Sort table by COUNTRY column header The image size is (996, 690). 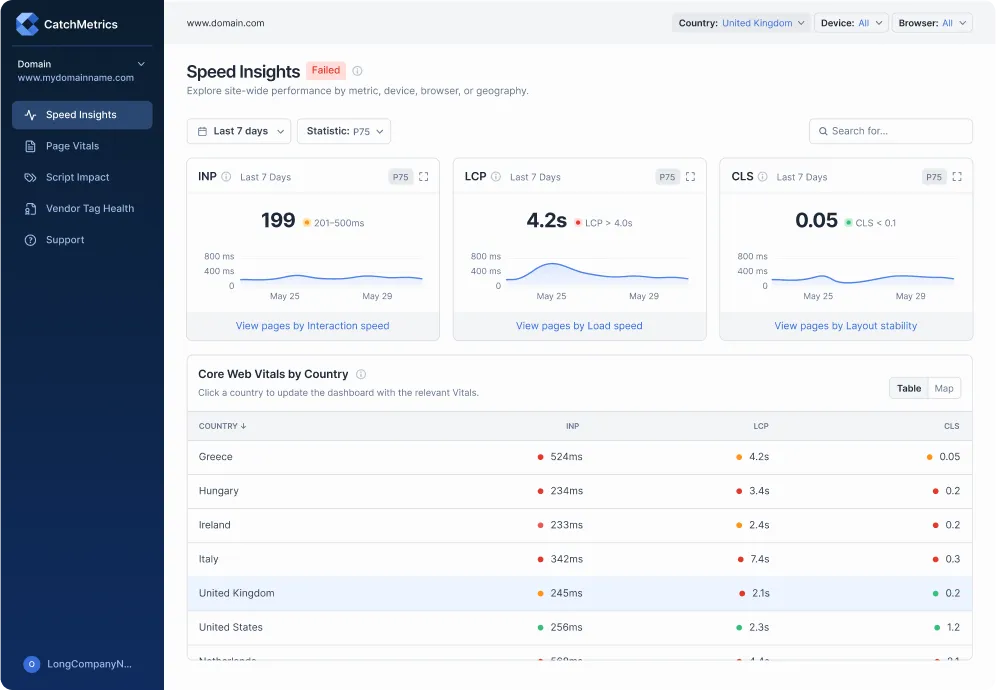coord(222,426)
